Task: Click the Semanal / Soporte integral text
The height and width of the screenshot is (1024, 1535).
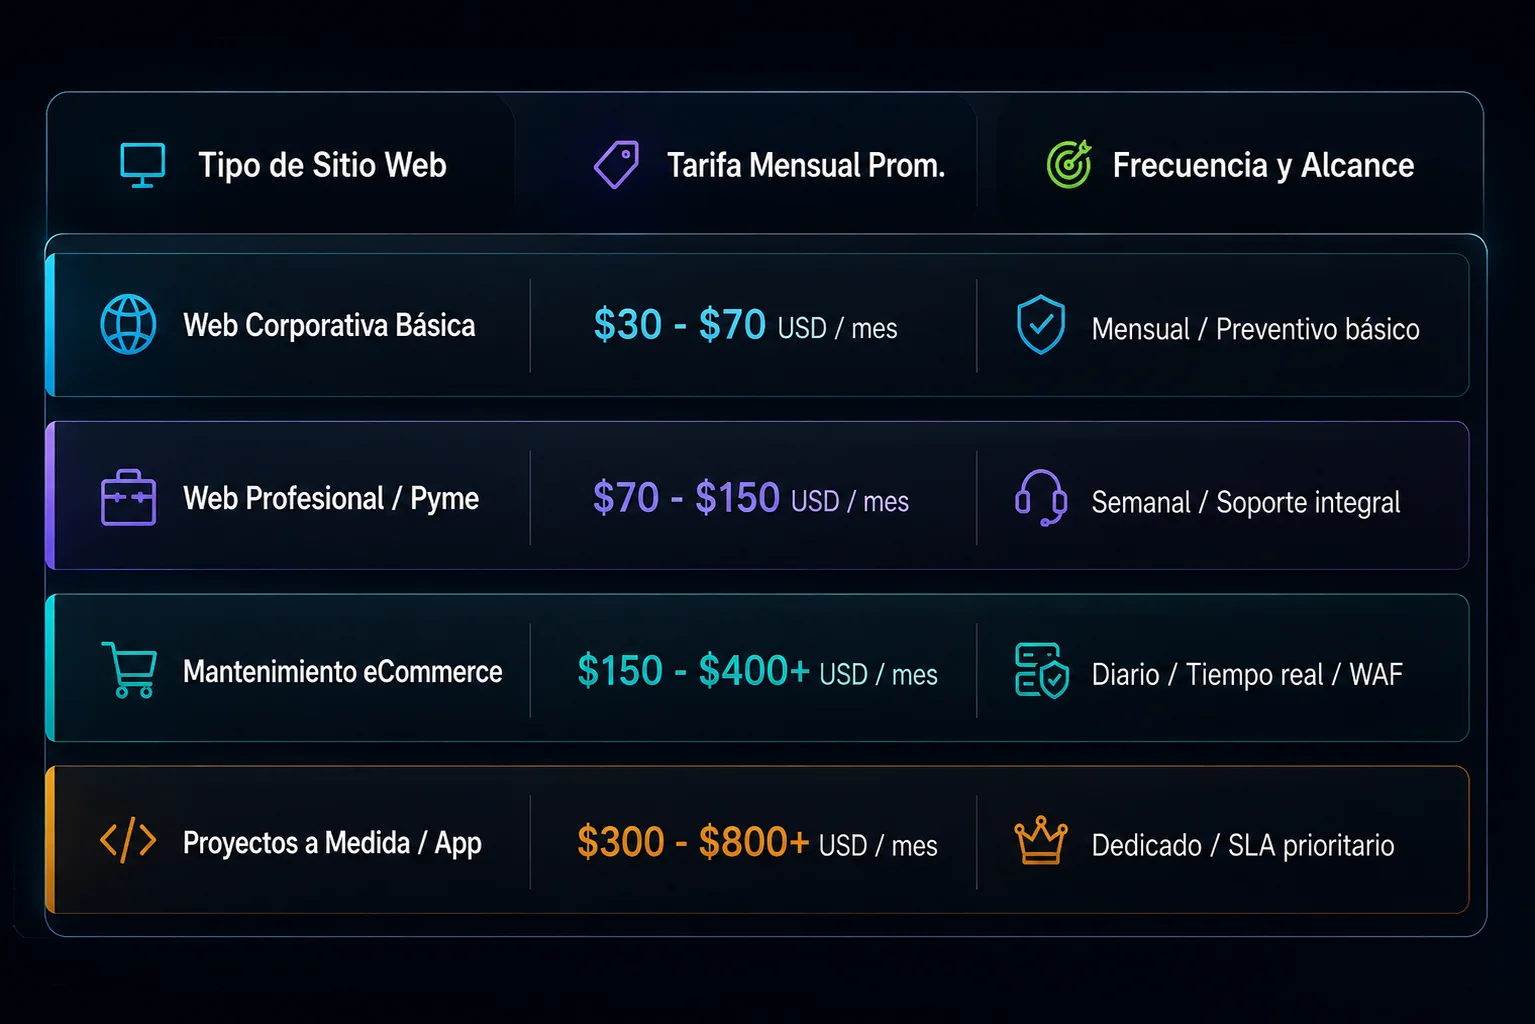Action: [x=1245, y=502]
